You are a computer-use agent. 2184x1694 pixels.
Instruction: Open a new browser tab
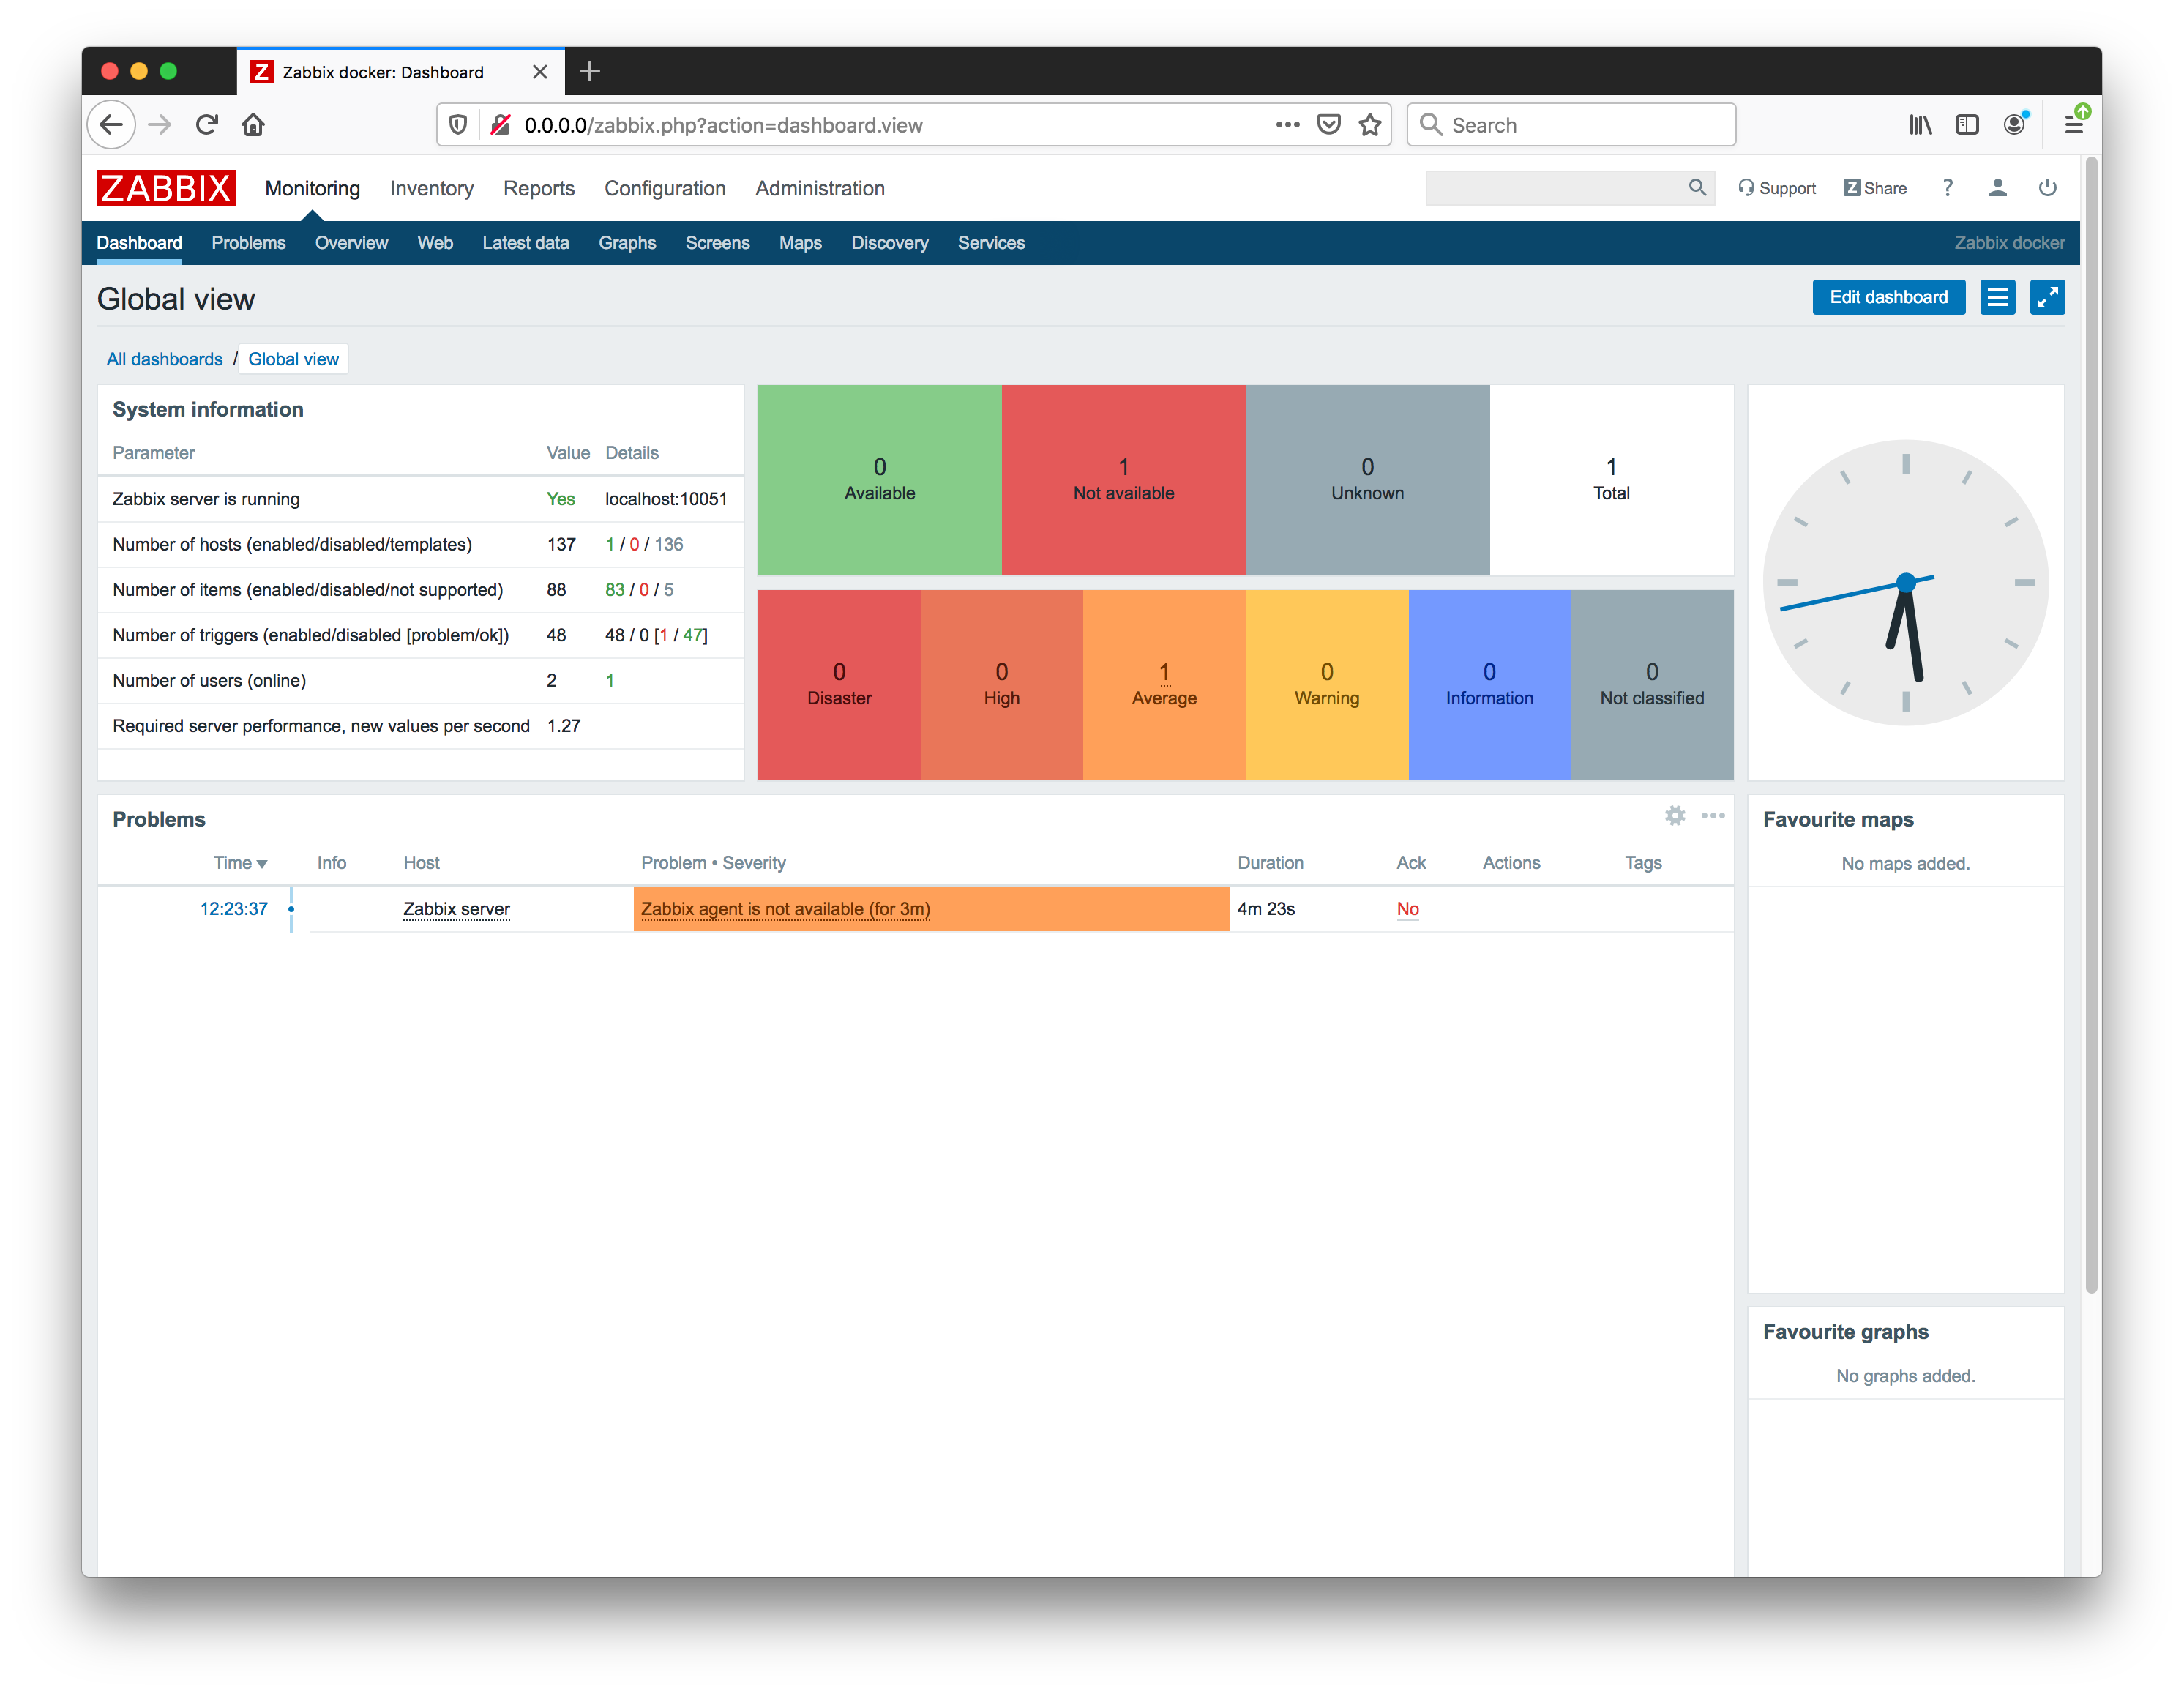click(x=590, y=71)
